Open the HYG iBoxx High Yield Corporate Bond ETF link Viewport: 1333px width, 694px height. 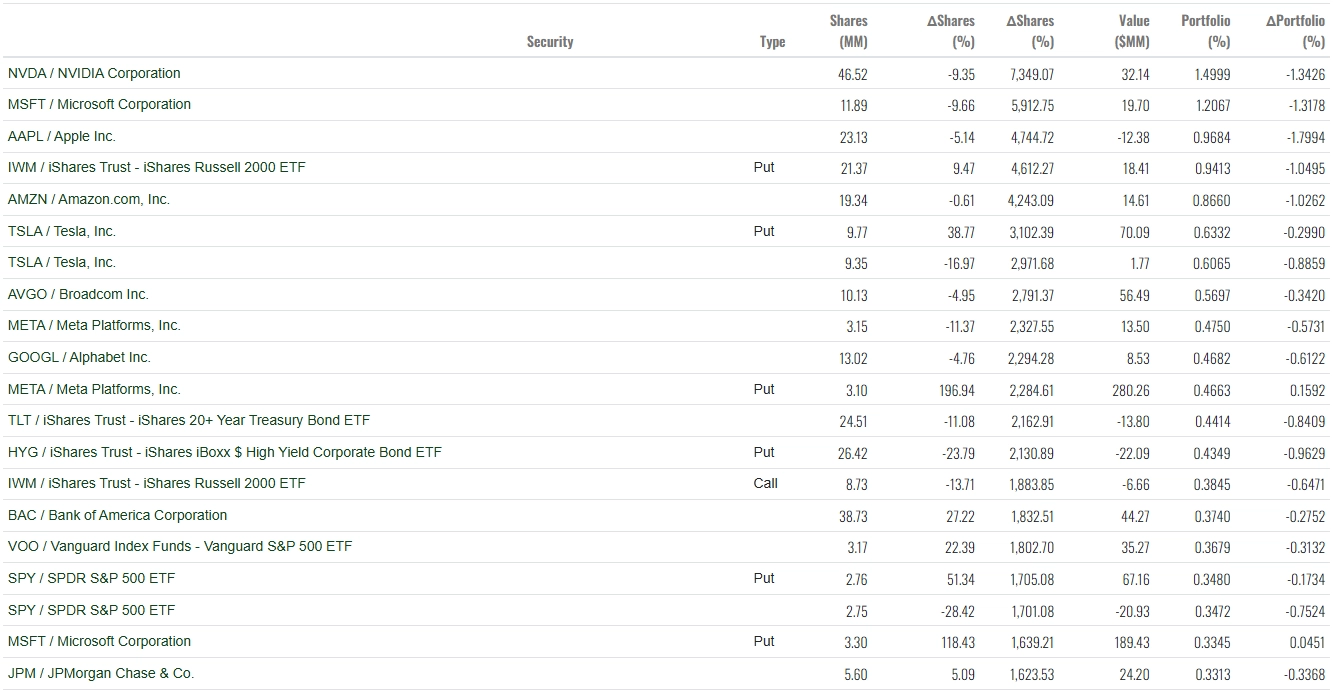tap(224, 452)
